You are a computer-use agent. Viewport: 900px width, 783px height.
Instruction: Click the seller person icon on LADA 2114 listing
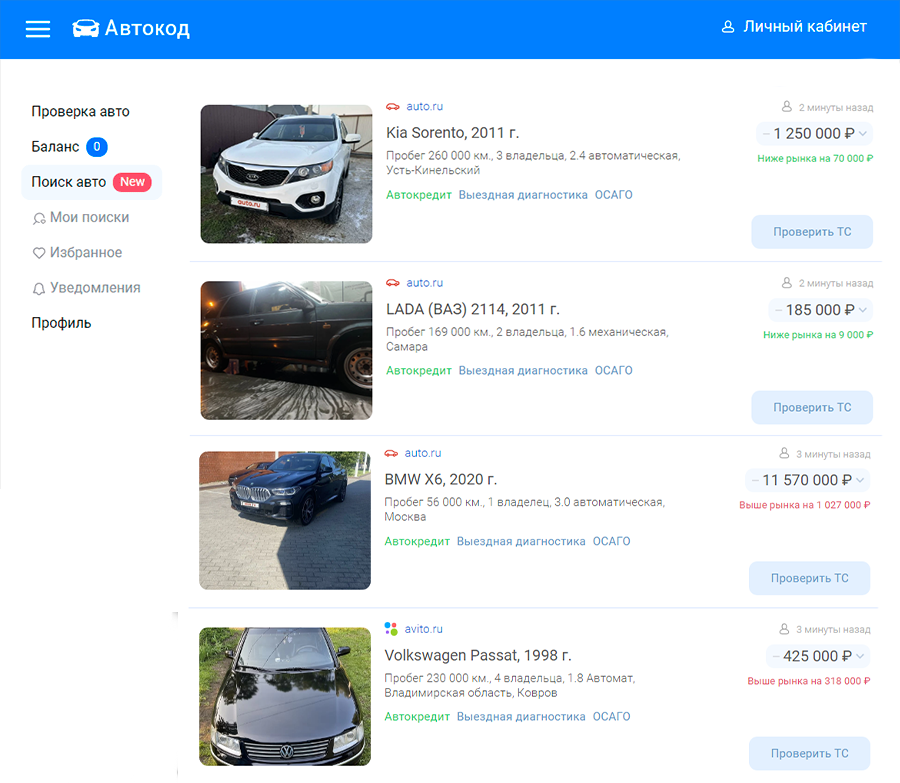point(786,283)
